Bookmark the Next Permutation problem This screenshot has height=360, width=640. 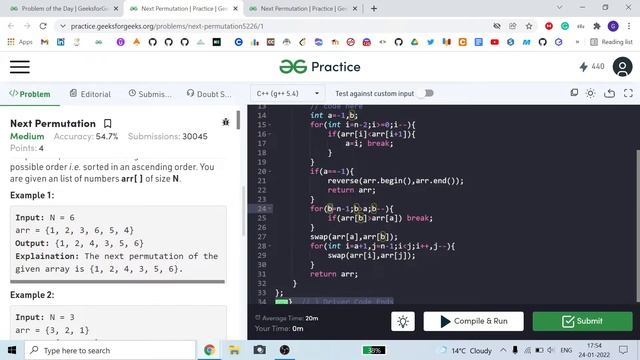(107, 123)
